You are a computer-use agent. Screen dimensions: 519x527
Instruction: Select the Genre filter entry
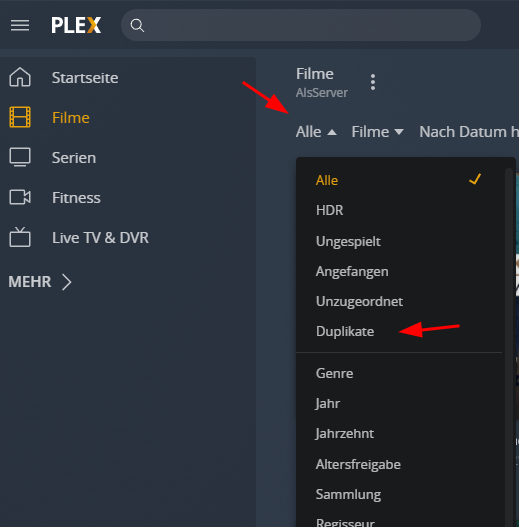334,373
